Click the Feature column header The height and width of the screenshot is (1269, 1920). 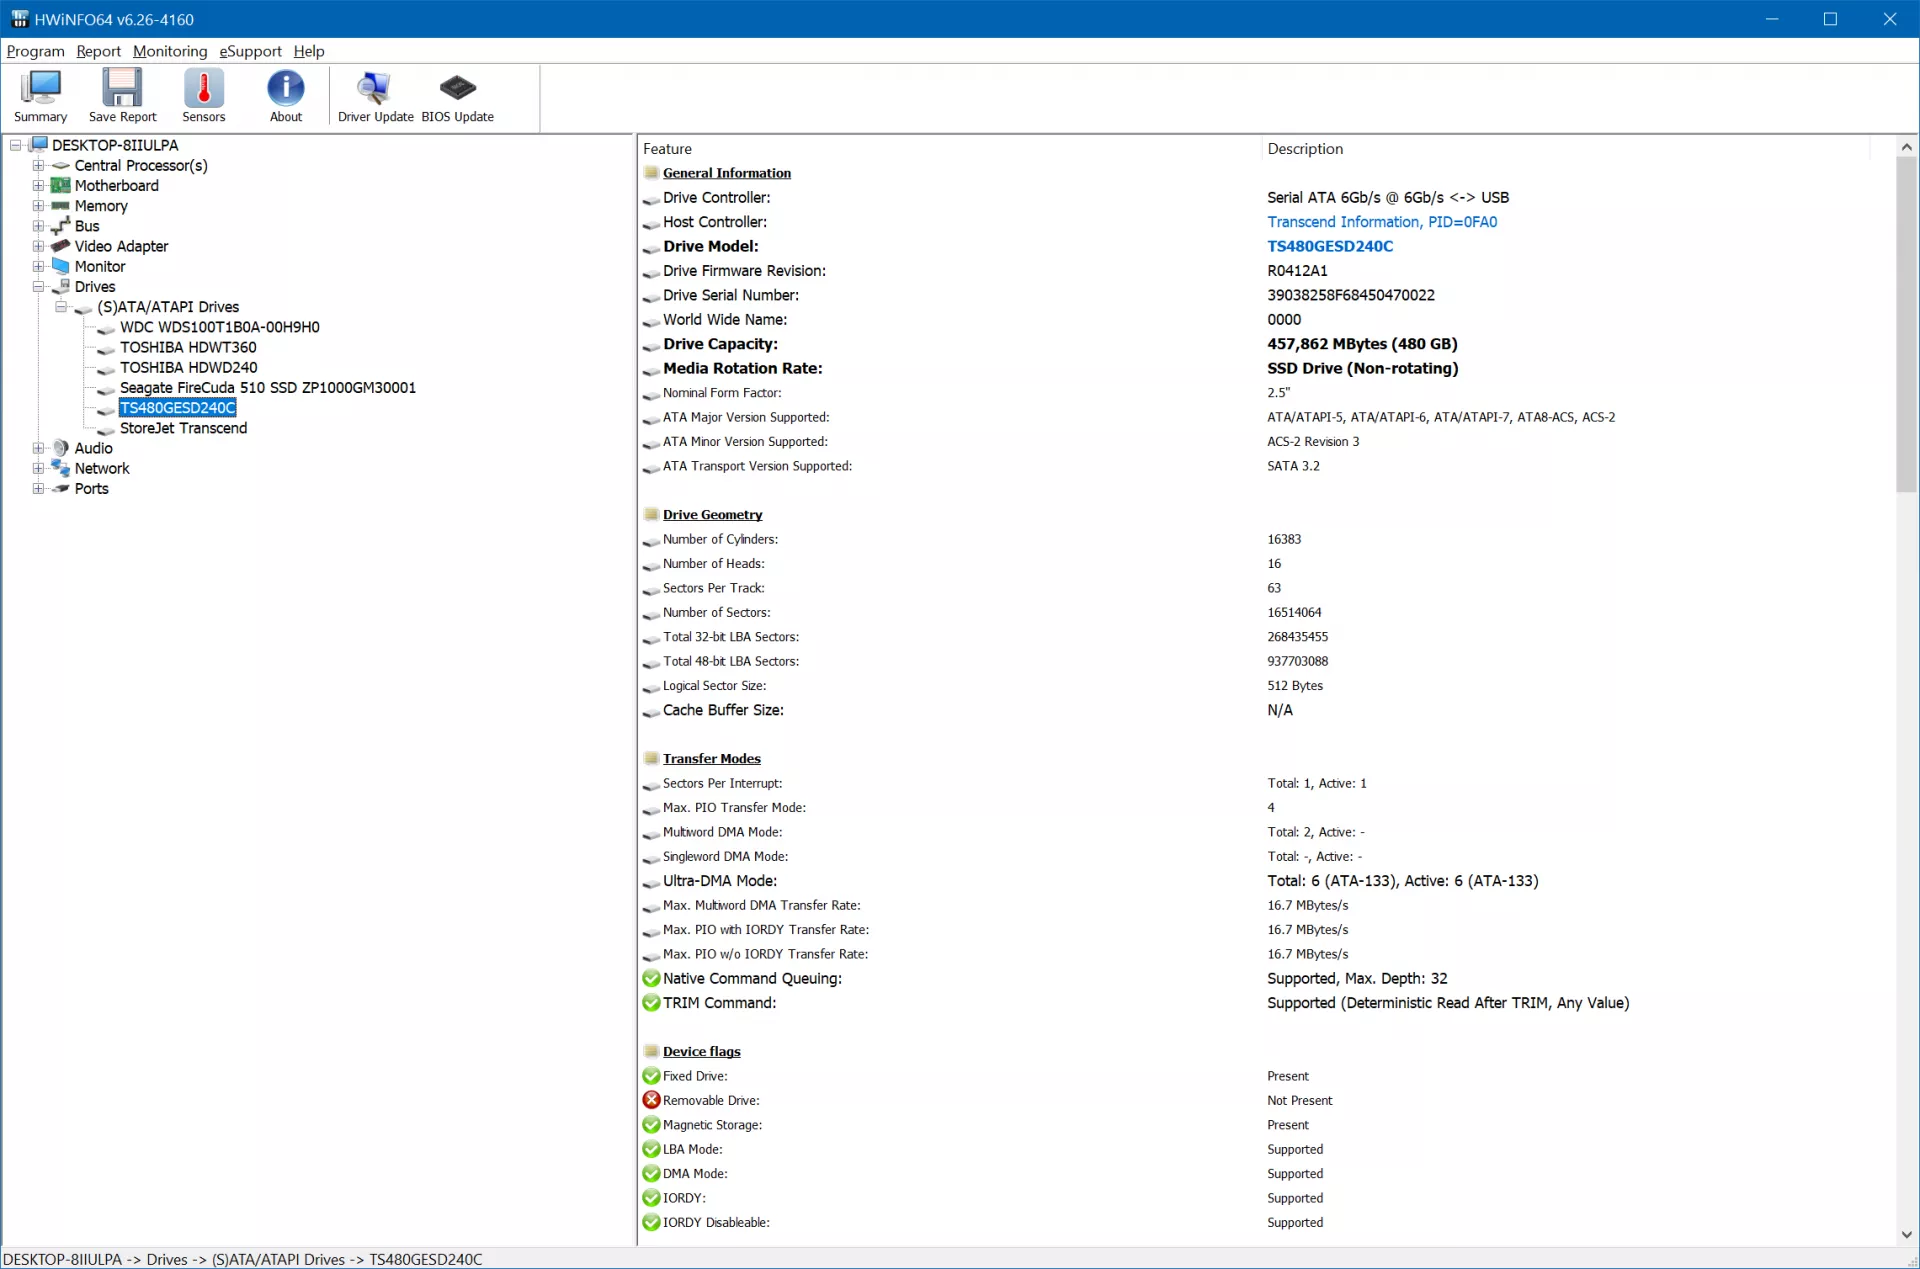click(949, 149)
